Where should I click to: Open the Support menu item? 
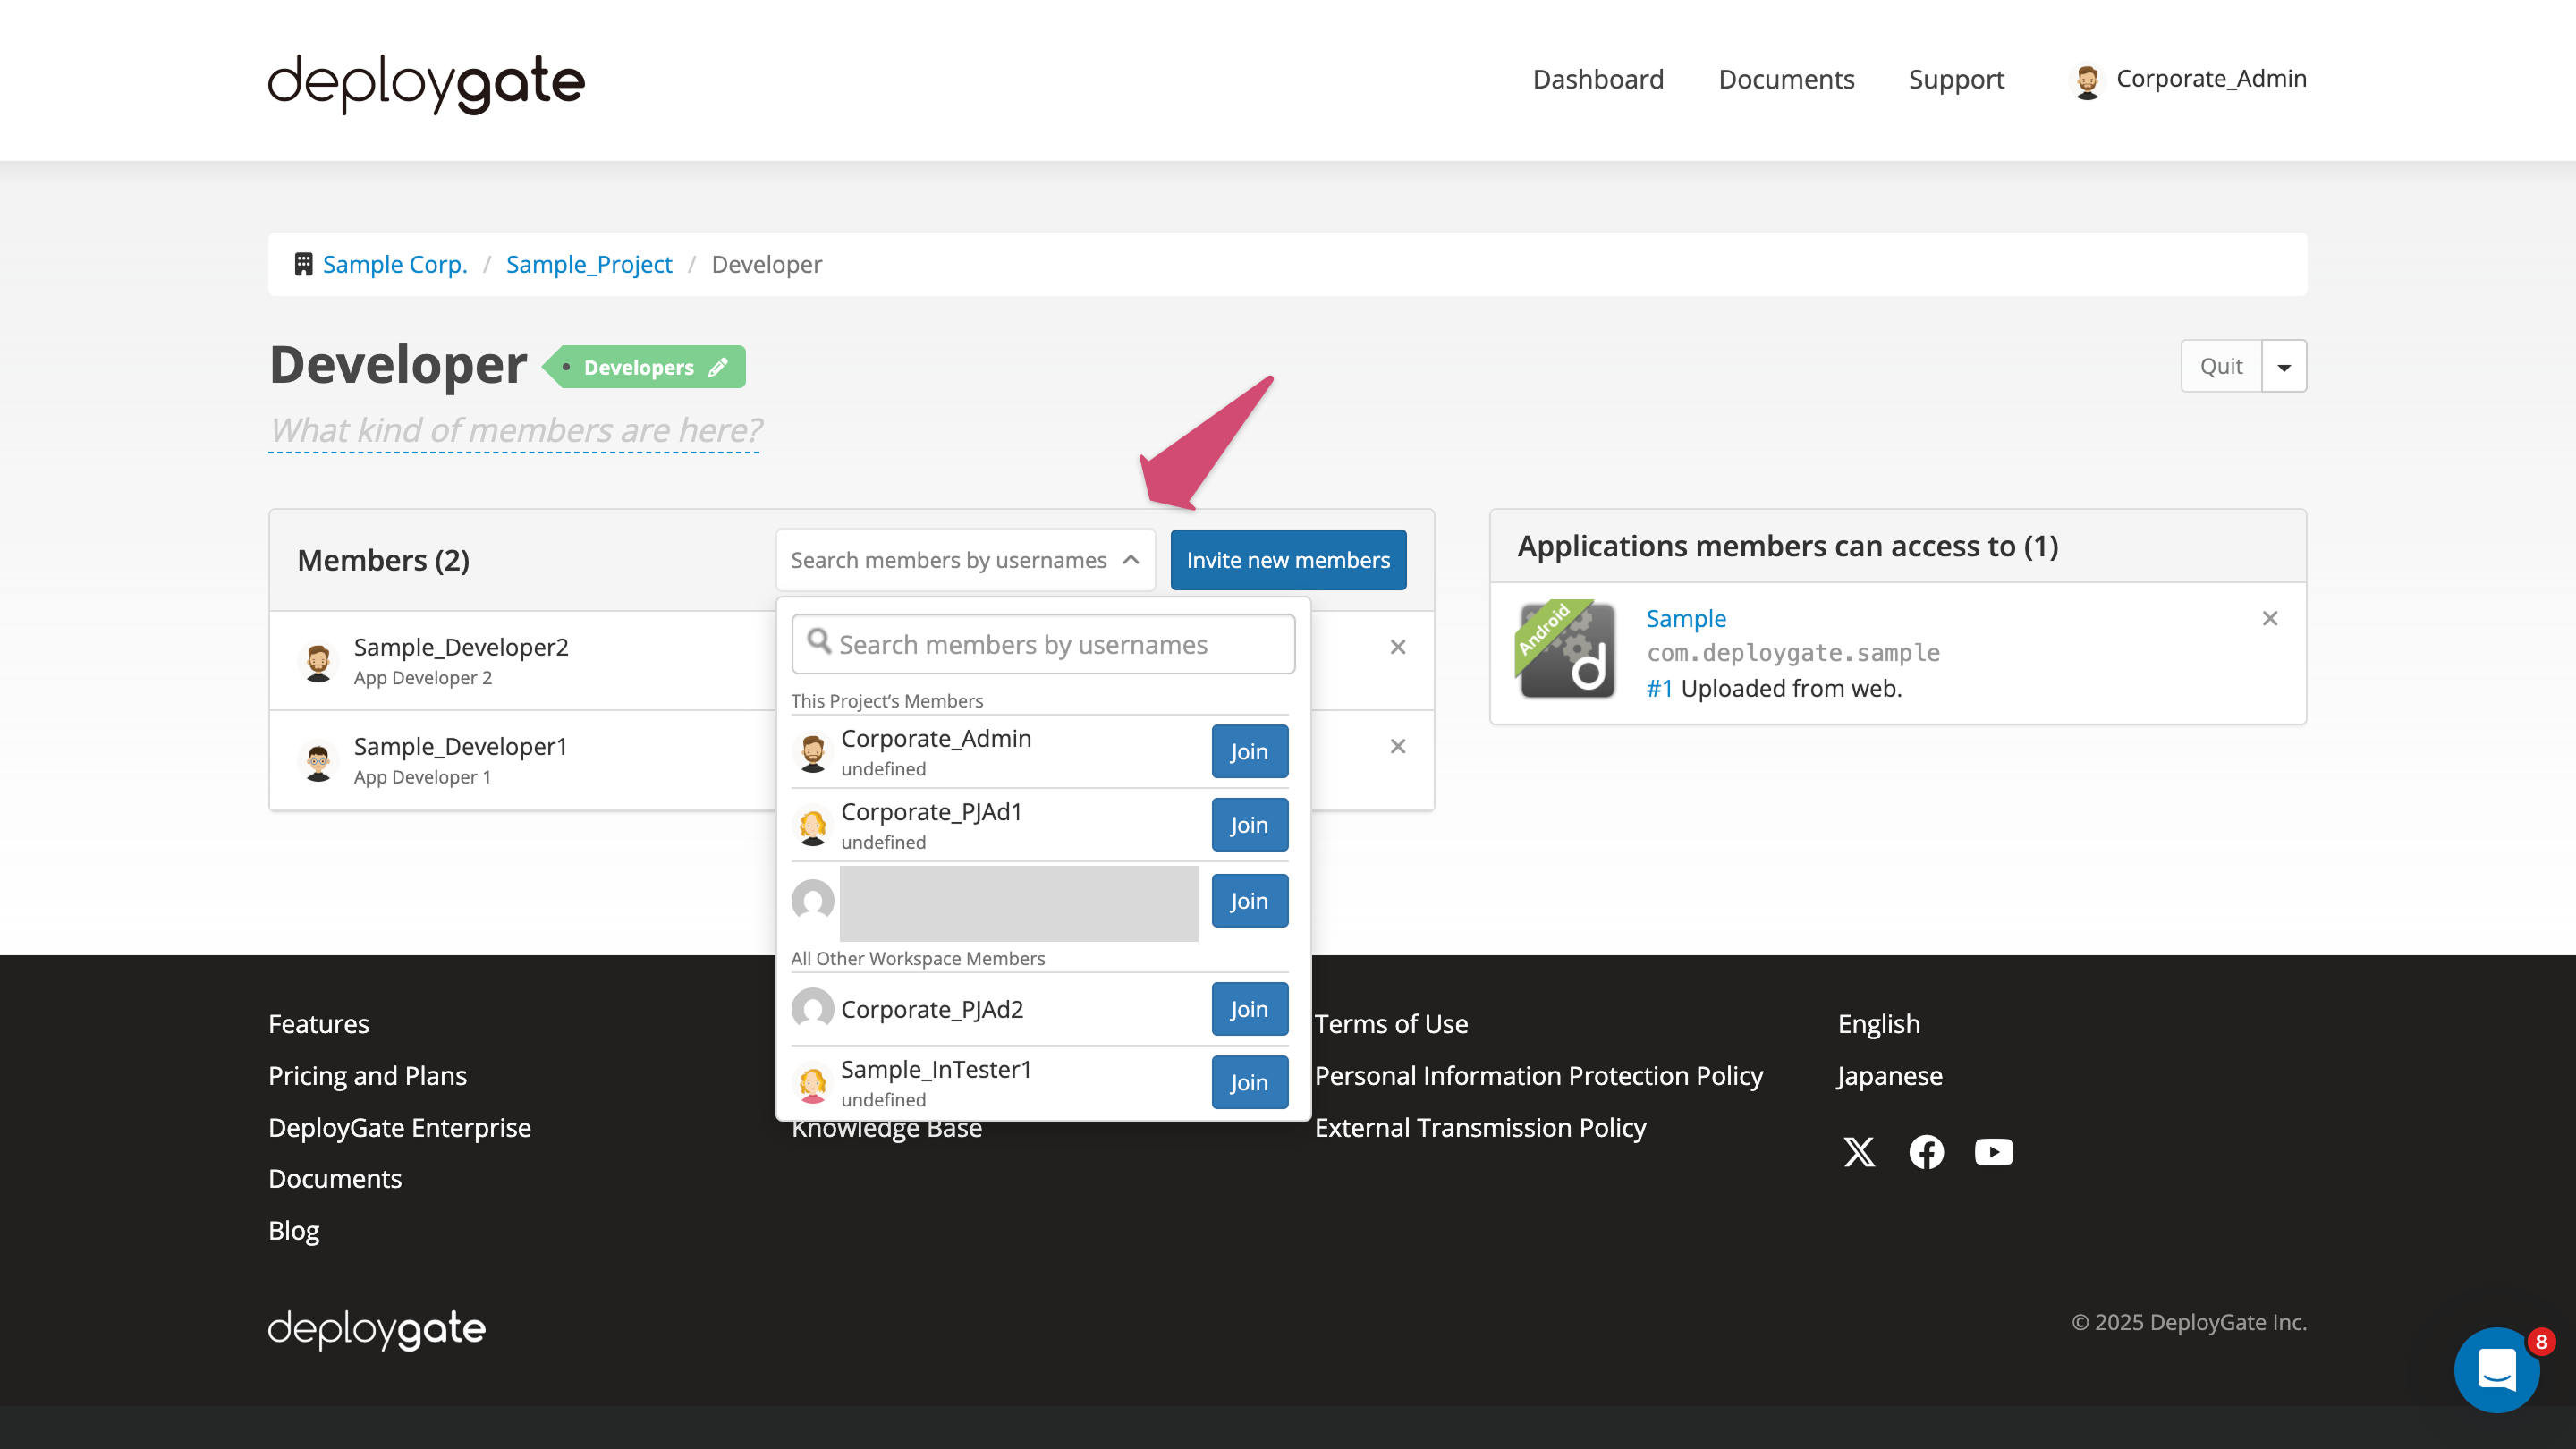pyautogui.click(x=1956, y=79)
